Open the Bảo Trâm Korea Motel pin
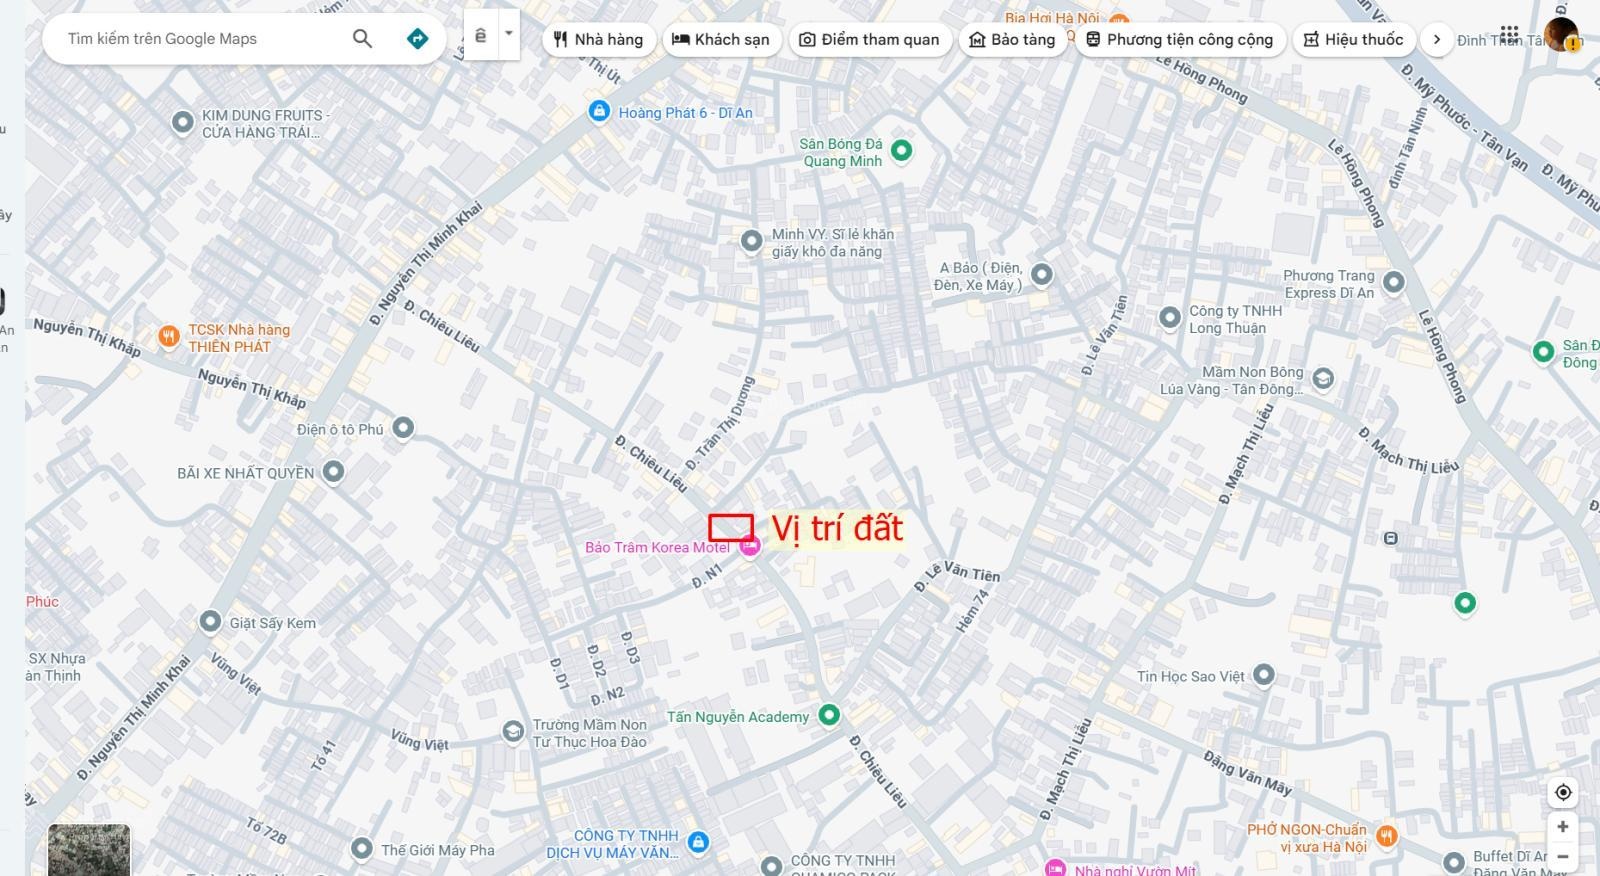 [x=750, y=546]
